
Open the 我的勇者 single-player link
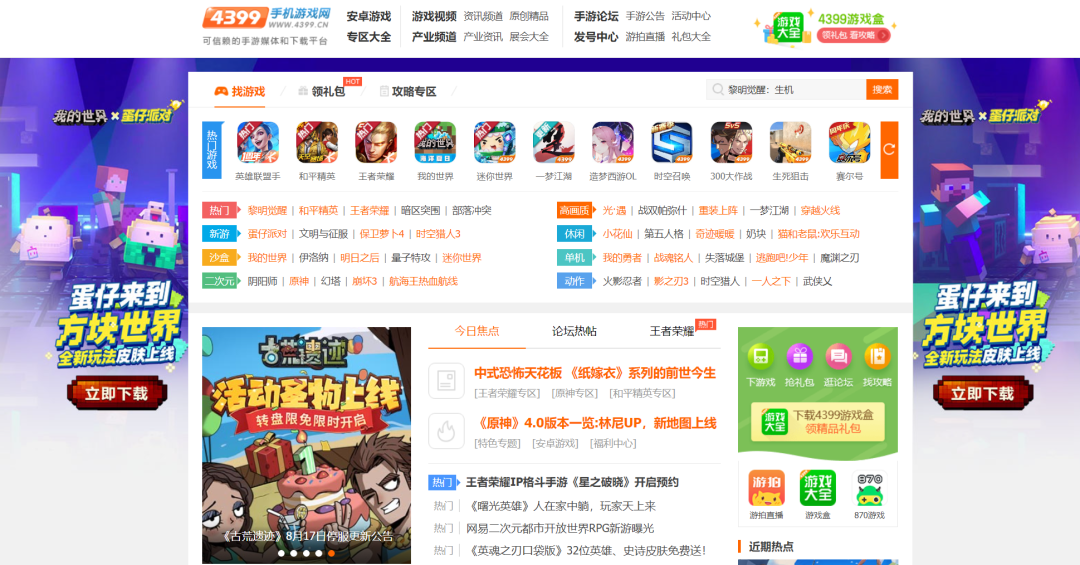click(x=622, y=258)
